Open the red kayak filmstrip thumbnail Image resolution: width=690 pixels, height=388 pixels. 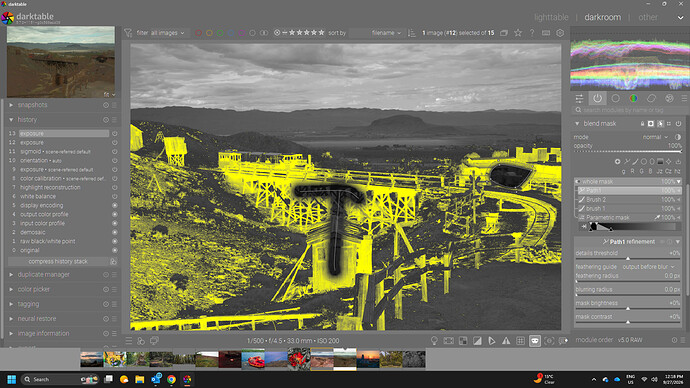coord(253,359)
